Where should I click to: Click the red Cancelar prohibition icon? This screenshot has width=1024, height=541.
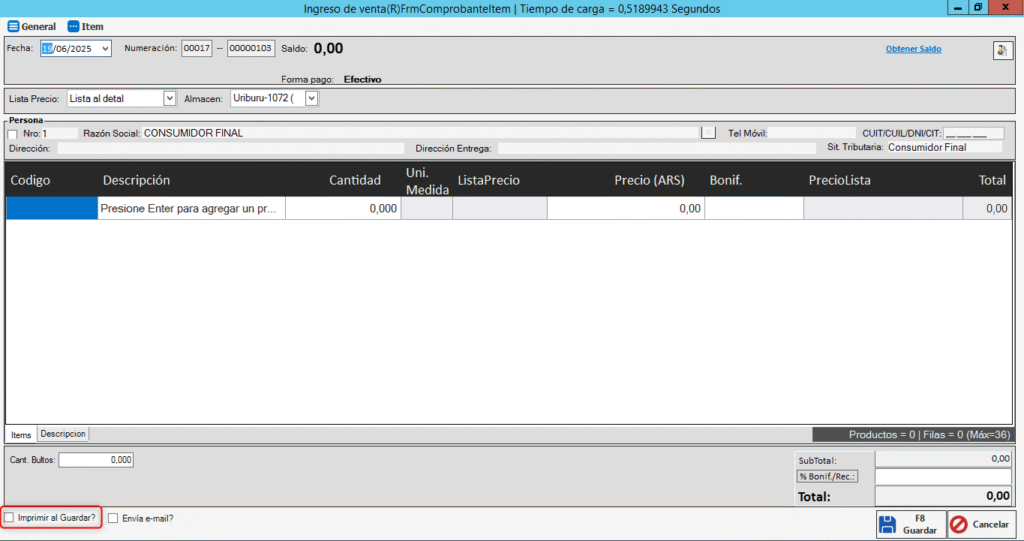pyautogui.click(x=959, y=525)
